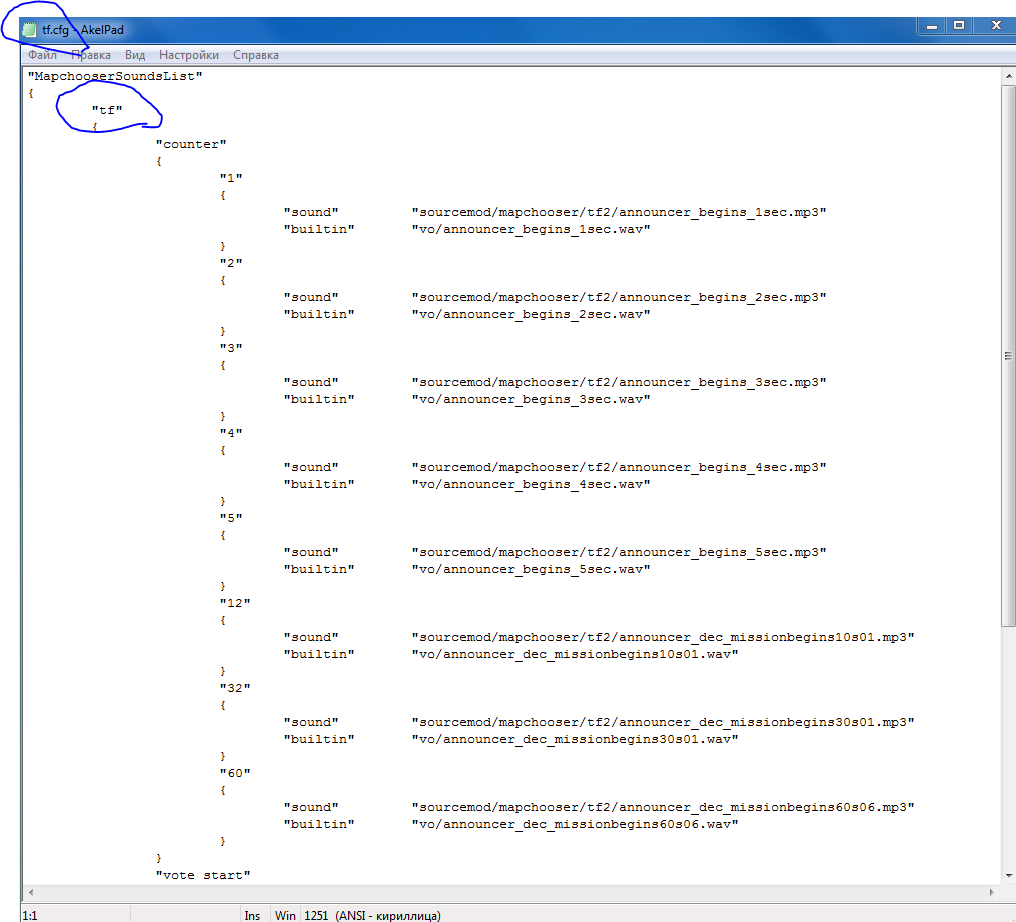The width and height of the screenshot is (1016, 922).
Task: Click the "builtin" key under section "1"
Action: pos(318,229)
